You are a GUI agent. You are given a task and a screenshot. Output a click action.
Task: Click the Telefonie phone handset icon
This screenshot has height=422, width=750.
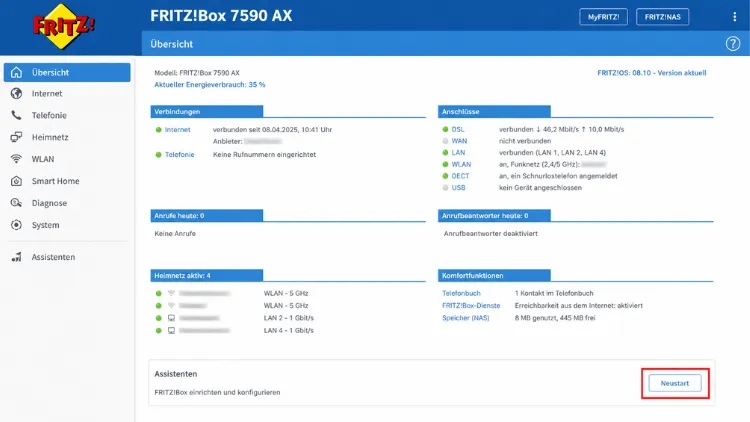click(x=16, y=115)
